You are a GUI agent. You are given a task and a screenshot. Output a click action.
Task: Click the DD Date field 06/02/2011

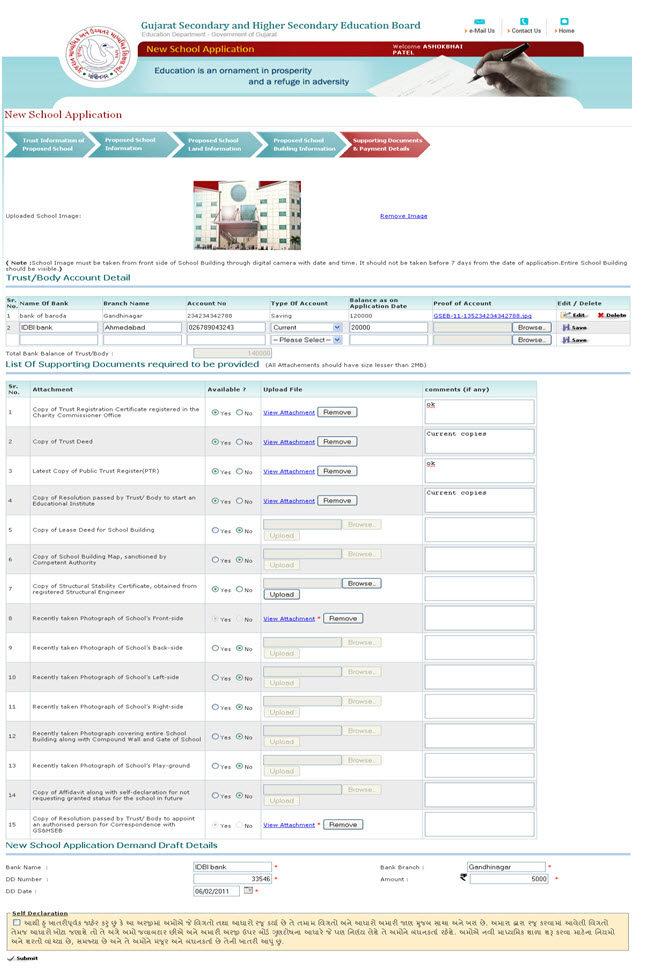point(217,891)
